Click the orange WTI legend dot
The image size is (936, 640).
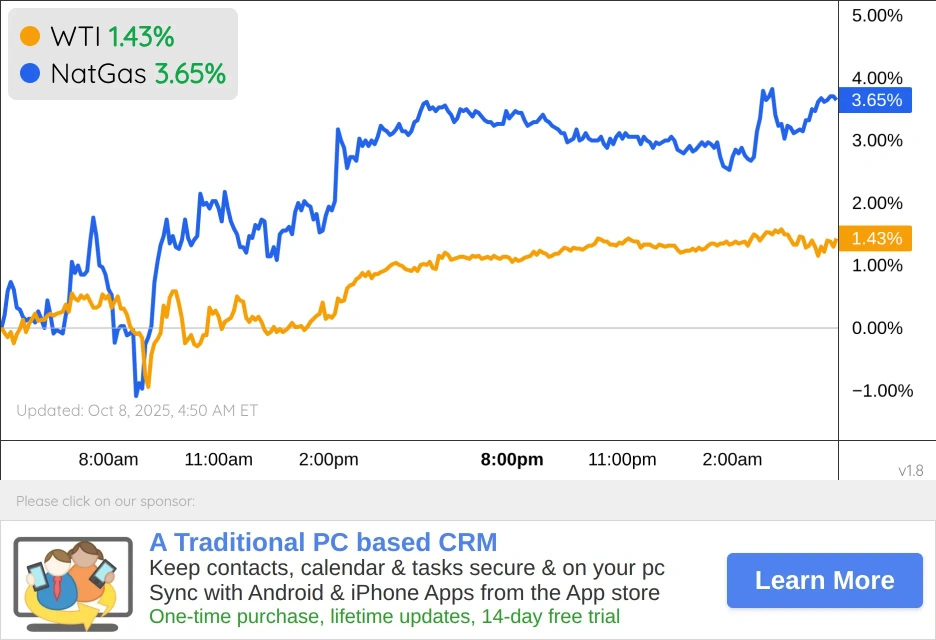tap(30, 37)
